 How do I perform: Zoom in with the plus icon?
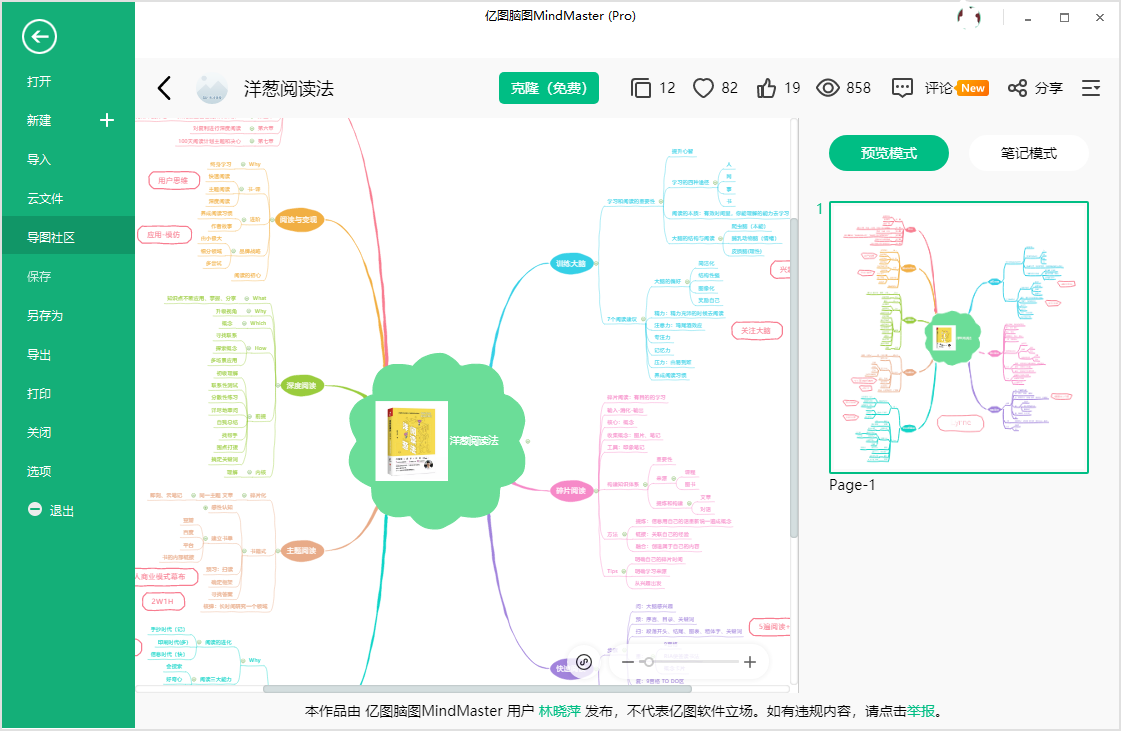click(750, 662)
